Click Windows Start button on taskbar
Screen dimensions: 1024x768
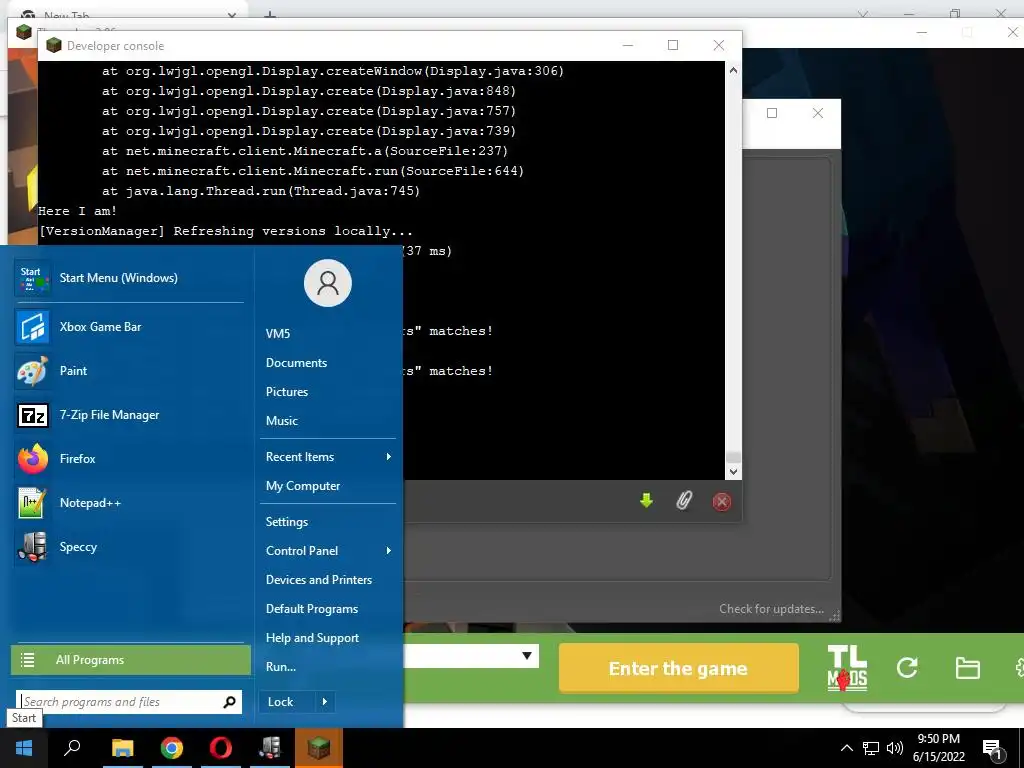coord(24,748)
